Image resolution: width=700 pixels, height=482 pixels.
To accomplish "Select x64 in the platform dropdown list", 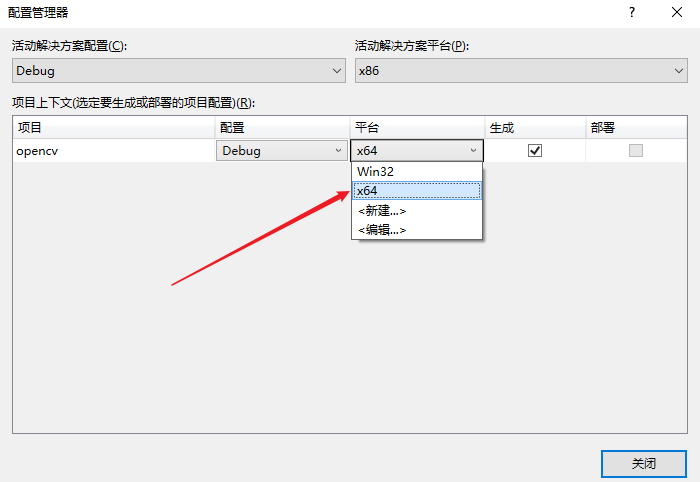I will [x=417, y=191].
